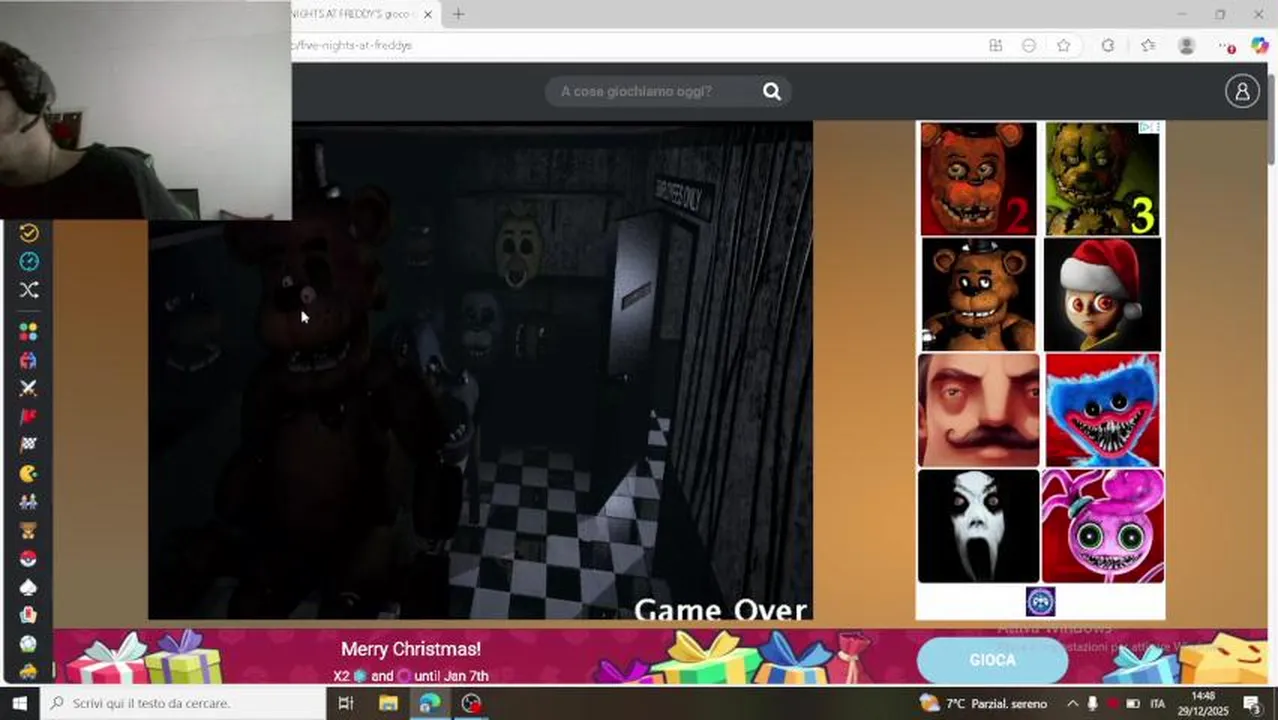Open the new games clock icon in sidebar
This screenshot has height=720, width=1278.
29,262
